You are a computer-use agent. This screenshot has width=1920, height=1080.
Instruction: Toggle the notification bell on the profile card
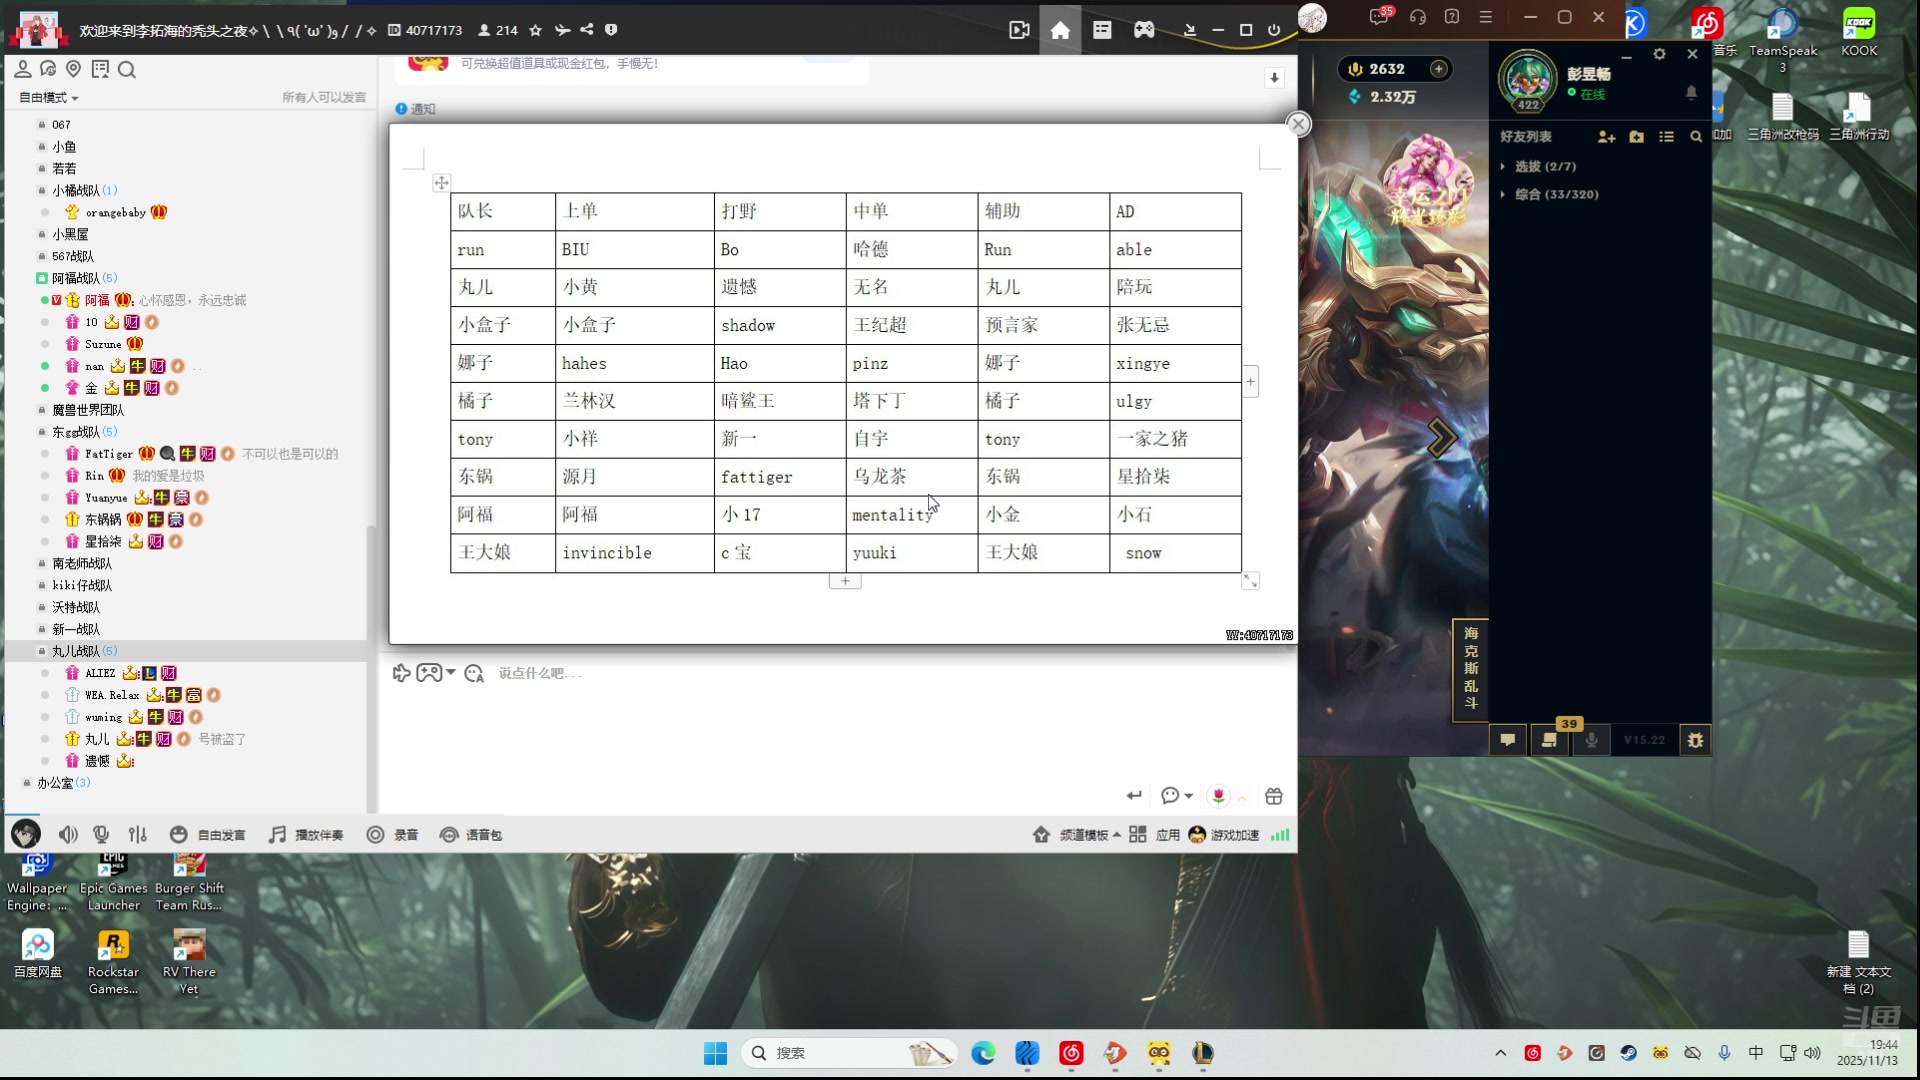pyautogui.click(x=1691, y=92)
